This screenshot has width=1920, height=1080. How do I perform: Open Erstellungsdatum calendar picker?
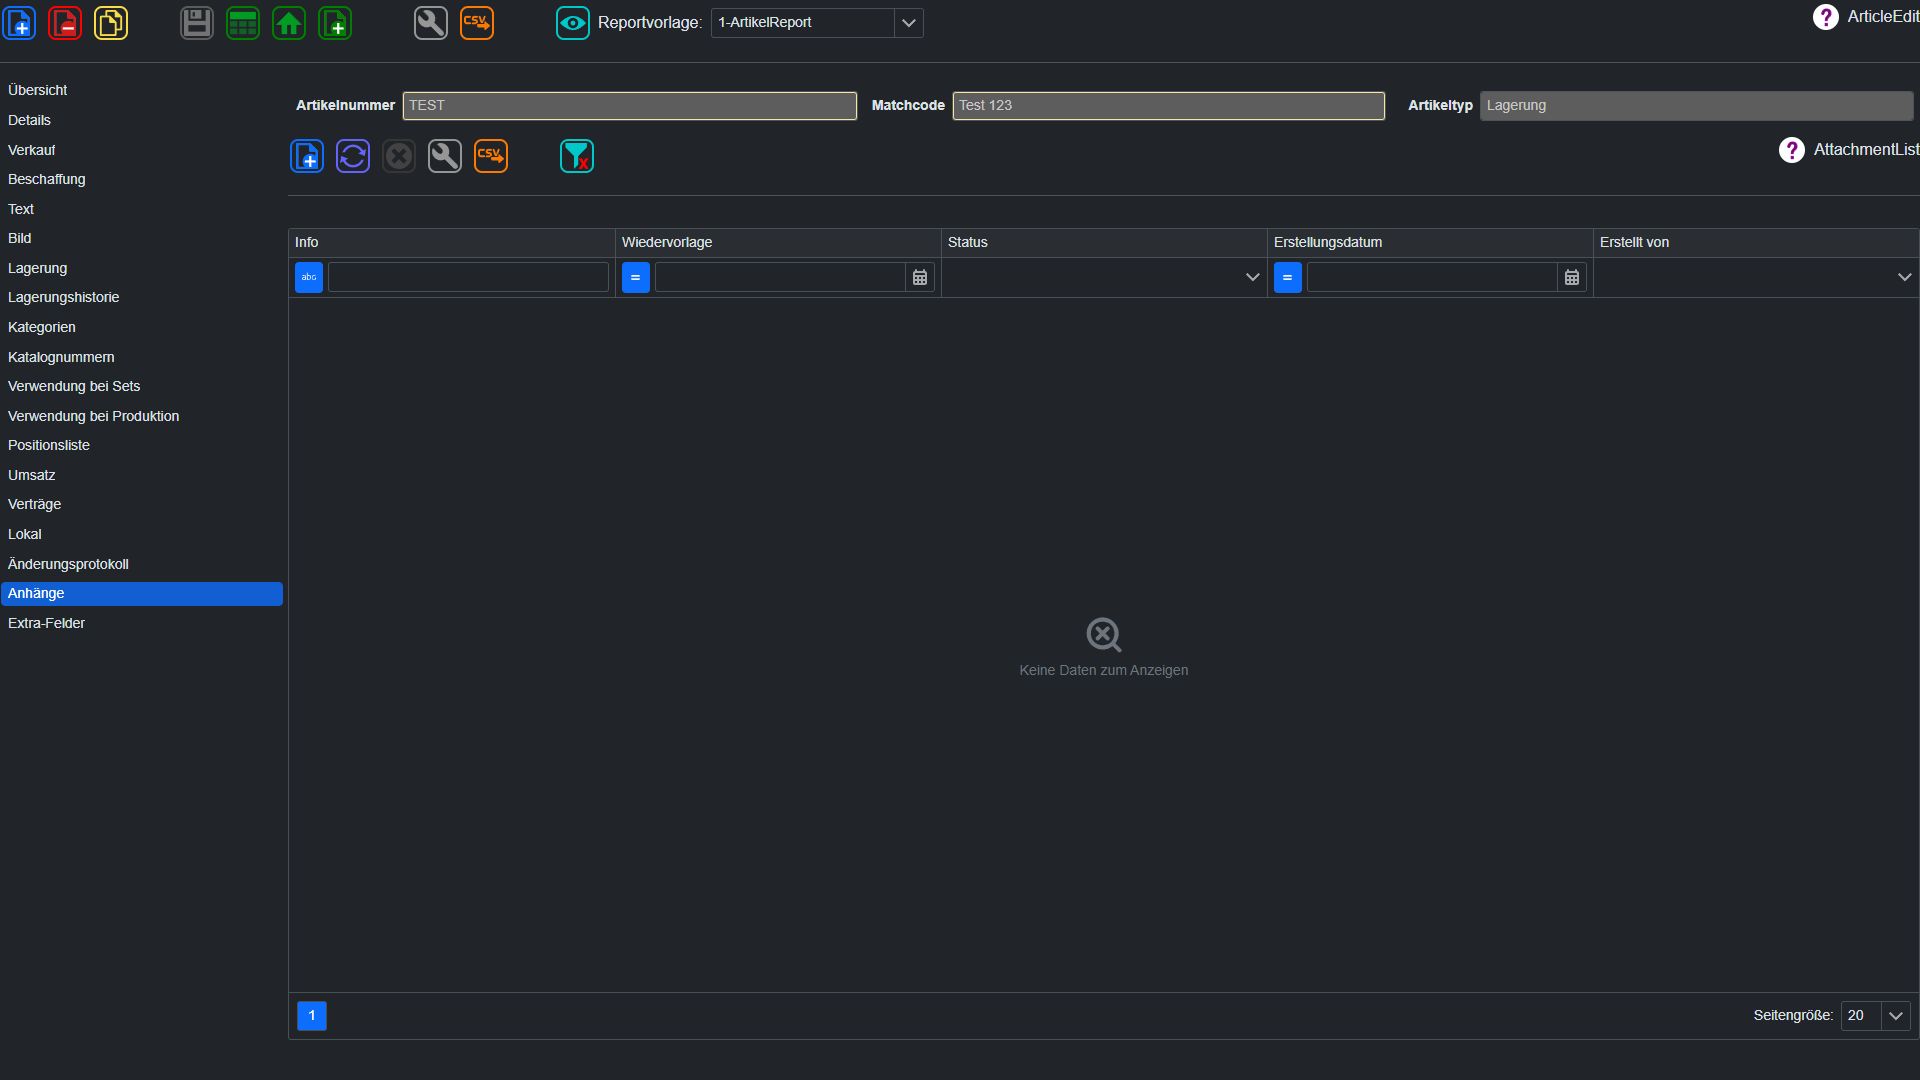click(x=1572, y=277)
